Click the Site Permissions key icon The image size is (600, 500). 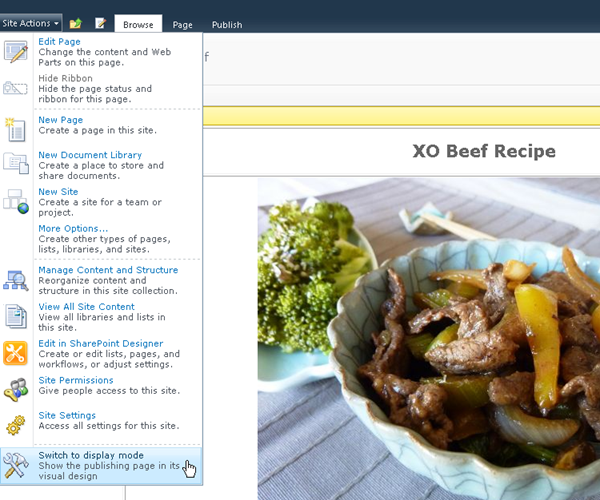(16, 390)
